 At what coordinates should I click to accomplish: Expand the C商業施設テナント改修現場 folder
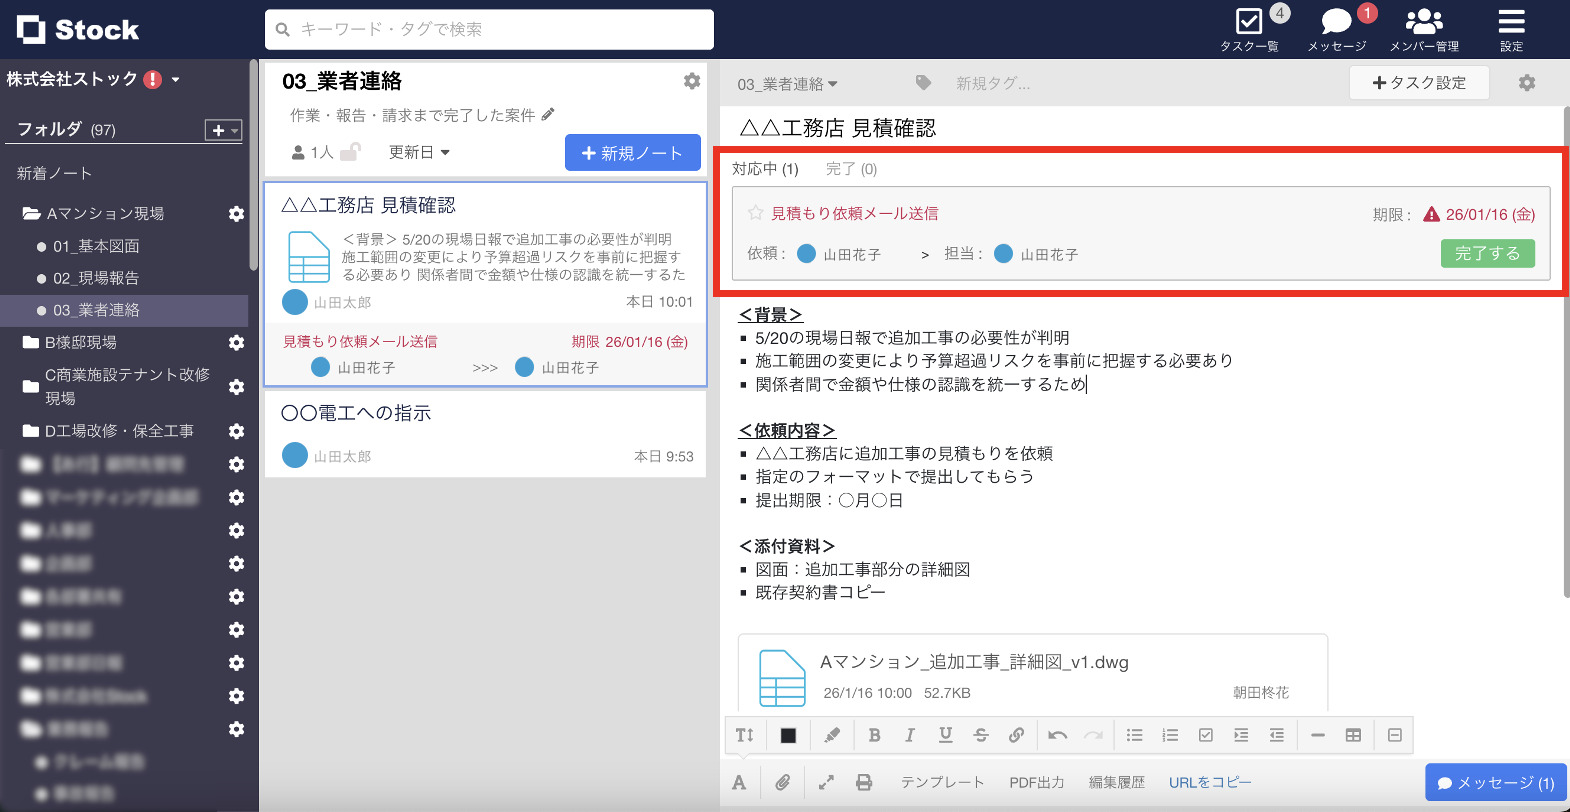(31, 386)
